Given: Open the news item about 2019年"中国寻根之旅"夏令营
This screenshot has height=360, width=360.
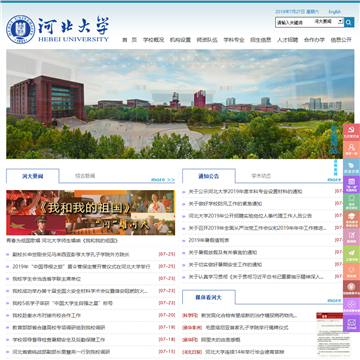Looking at the screenshot, I should (81, 267).
